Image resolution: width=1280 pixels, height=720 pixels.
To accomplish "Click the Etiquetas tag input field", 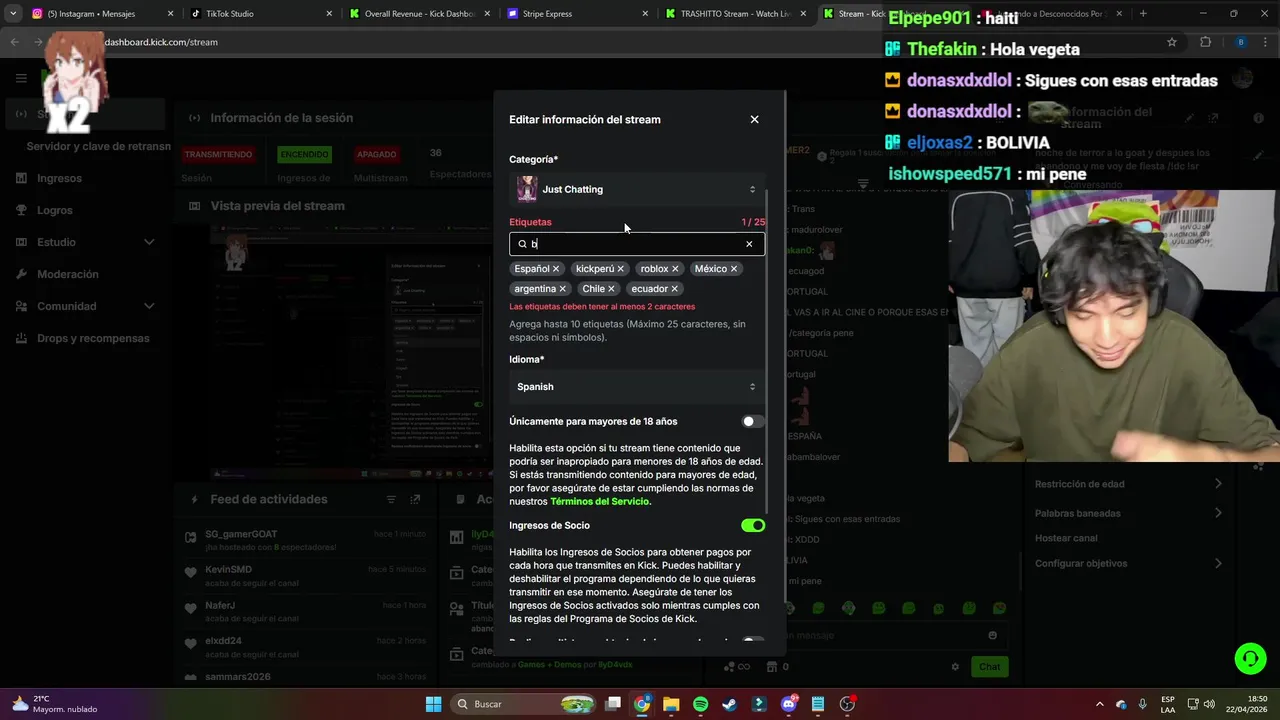I will click(x=636, y=244).
